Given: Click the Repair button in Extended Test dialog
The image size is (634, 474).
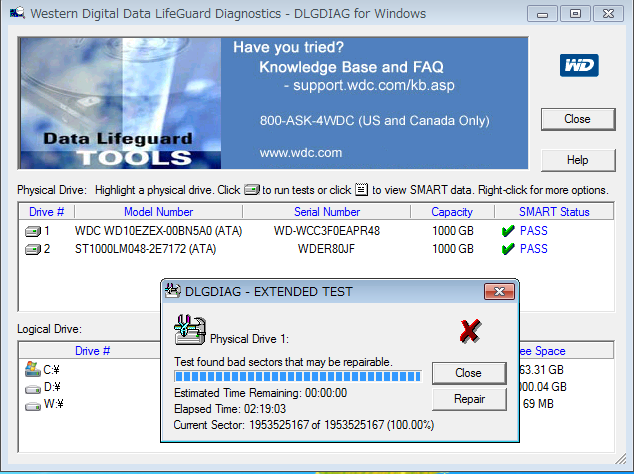Looking at the screenshot, I should click(x=469, y=399).
